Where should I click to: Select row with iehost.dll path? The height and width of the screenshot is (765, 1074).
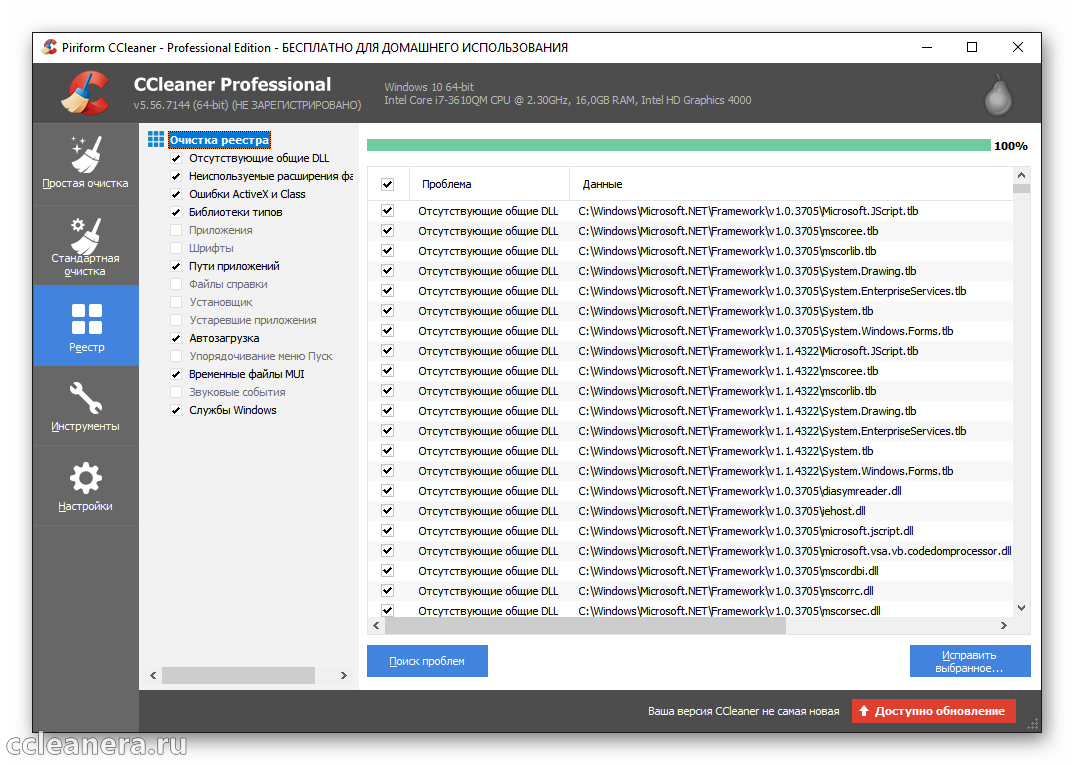coord(690,511)
